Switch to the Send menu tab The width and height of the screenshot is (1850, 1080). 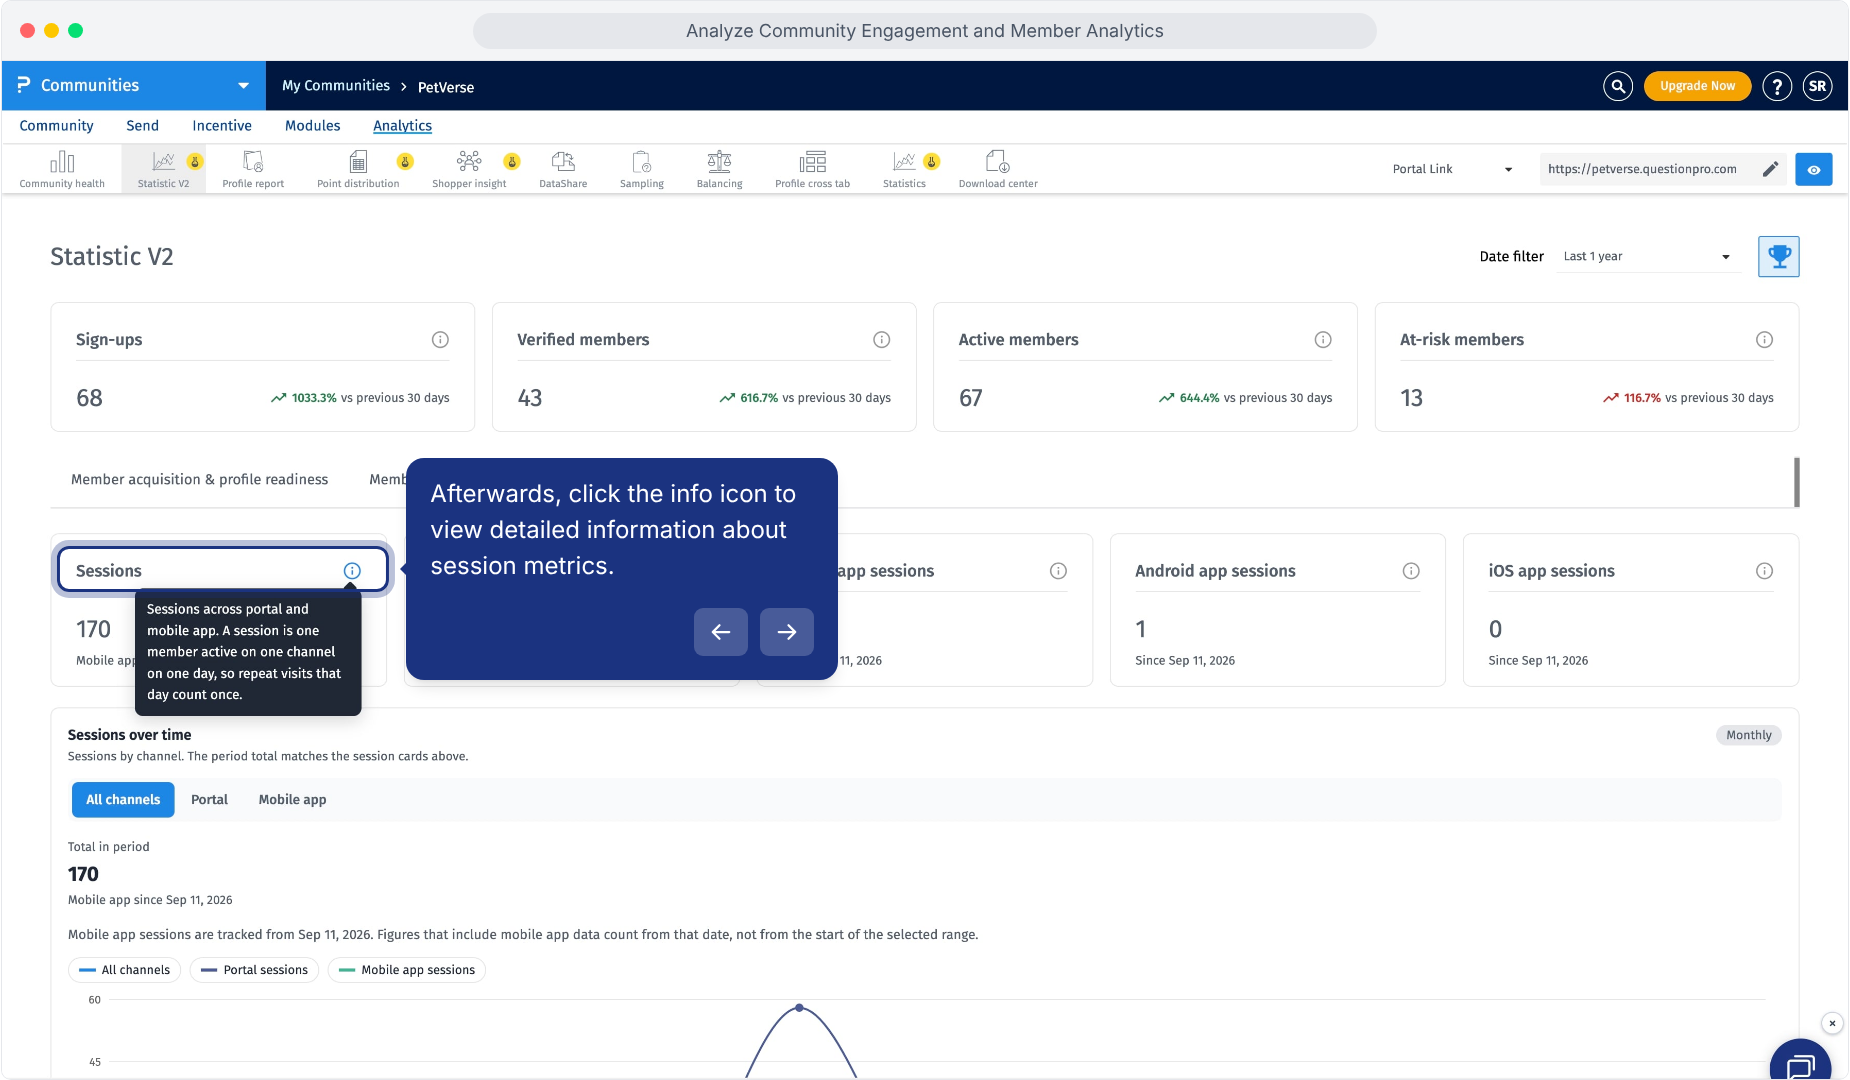point(142,126)
